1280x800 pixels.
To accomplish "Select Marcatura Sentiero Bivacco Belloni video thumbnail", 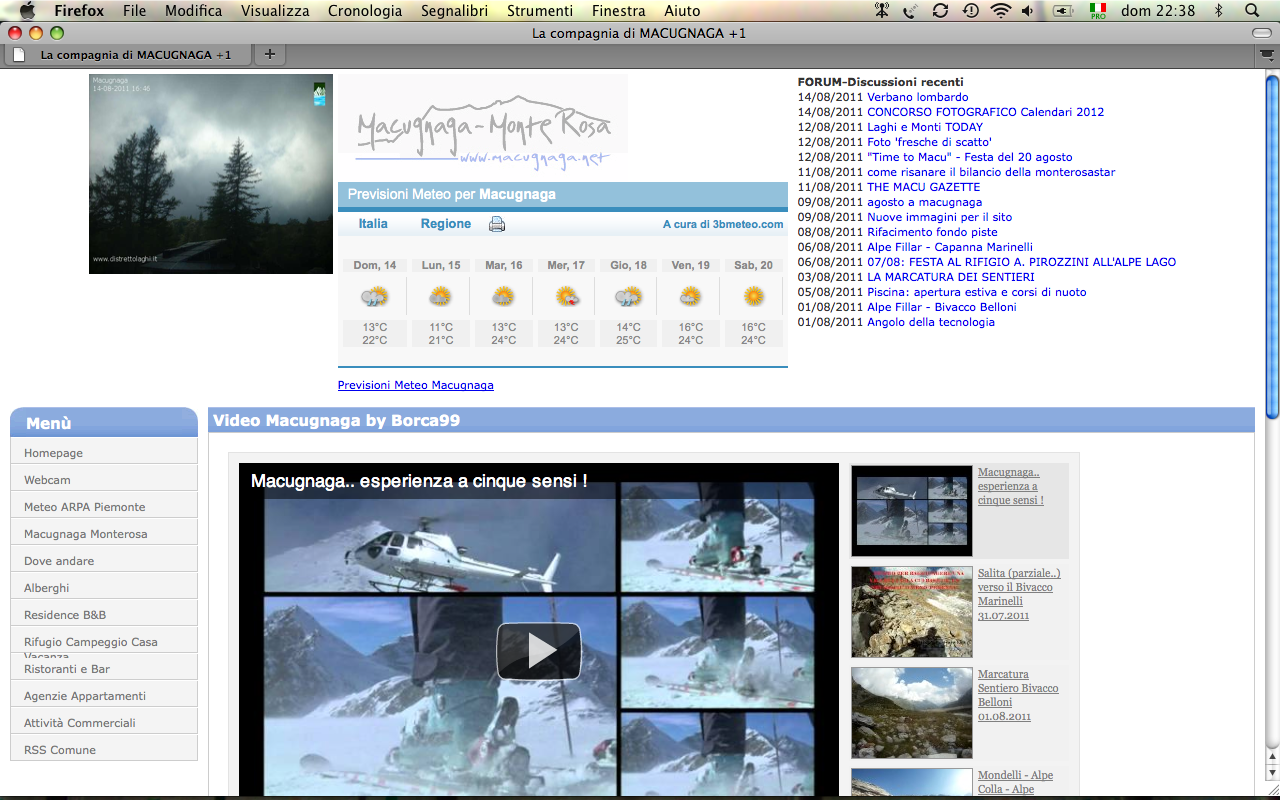I will pos(912,712).
